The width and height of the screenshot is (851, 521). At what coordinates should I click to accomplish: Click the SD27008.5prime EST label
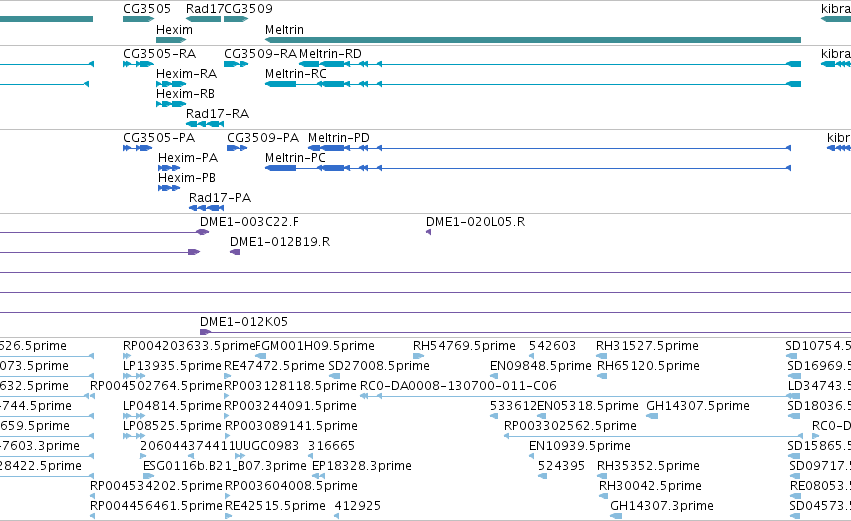tap(379, 366)
